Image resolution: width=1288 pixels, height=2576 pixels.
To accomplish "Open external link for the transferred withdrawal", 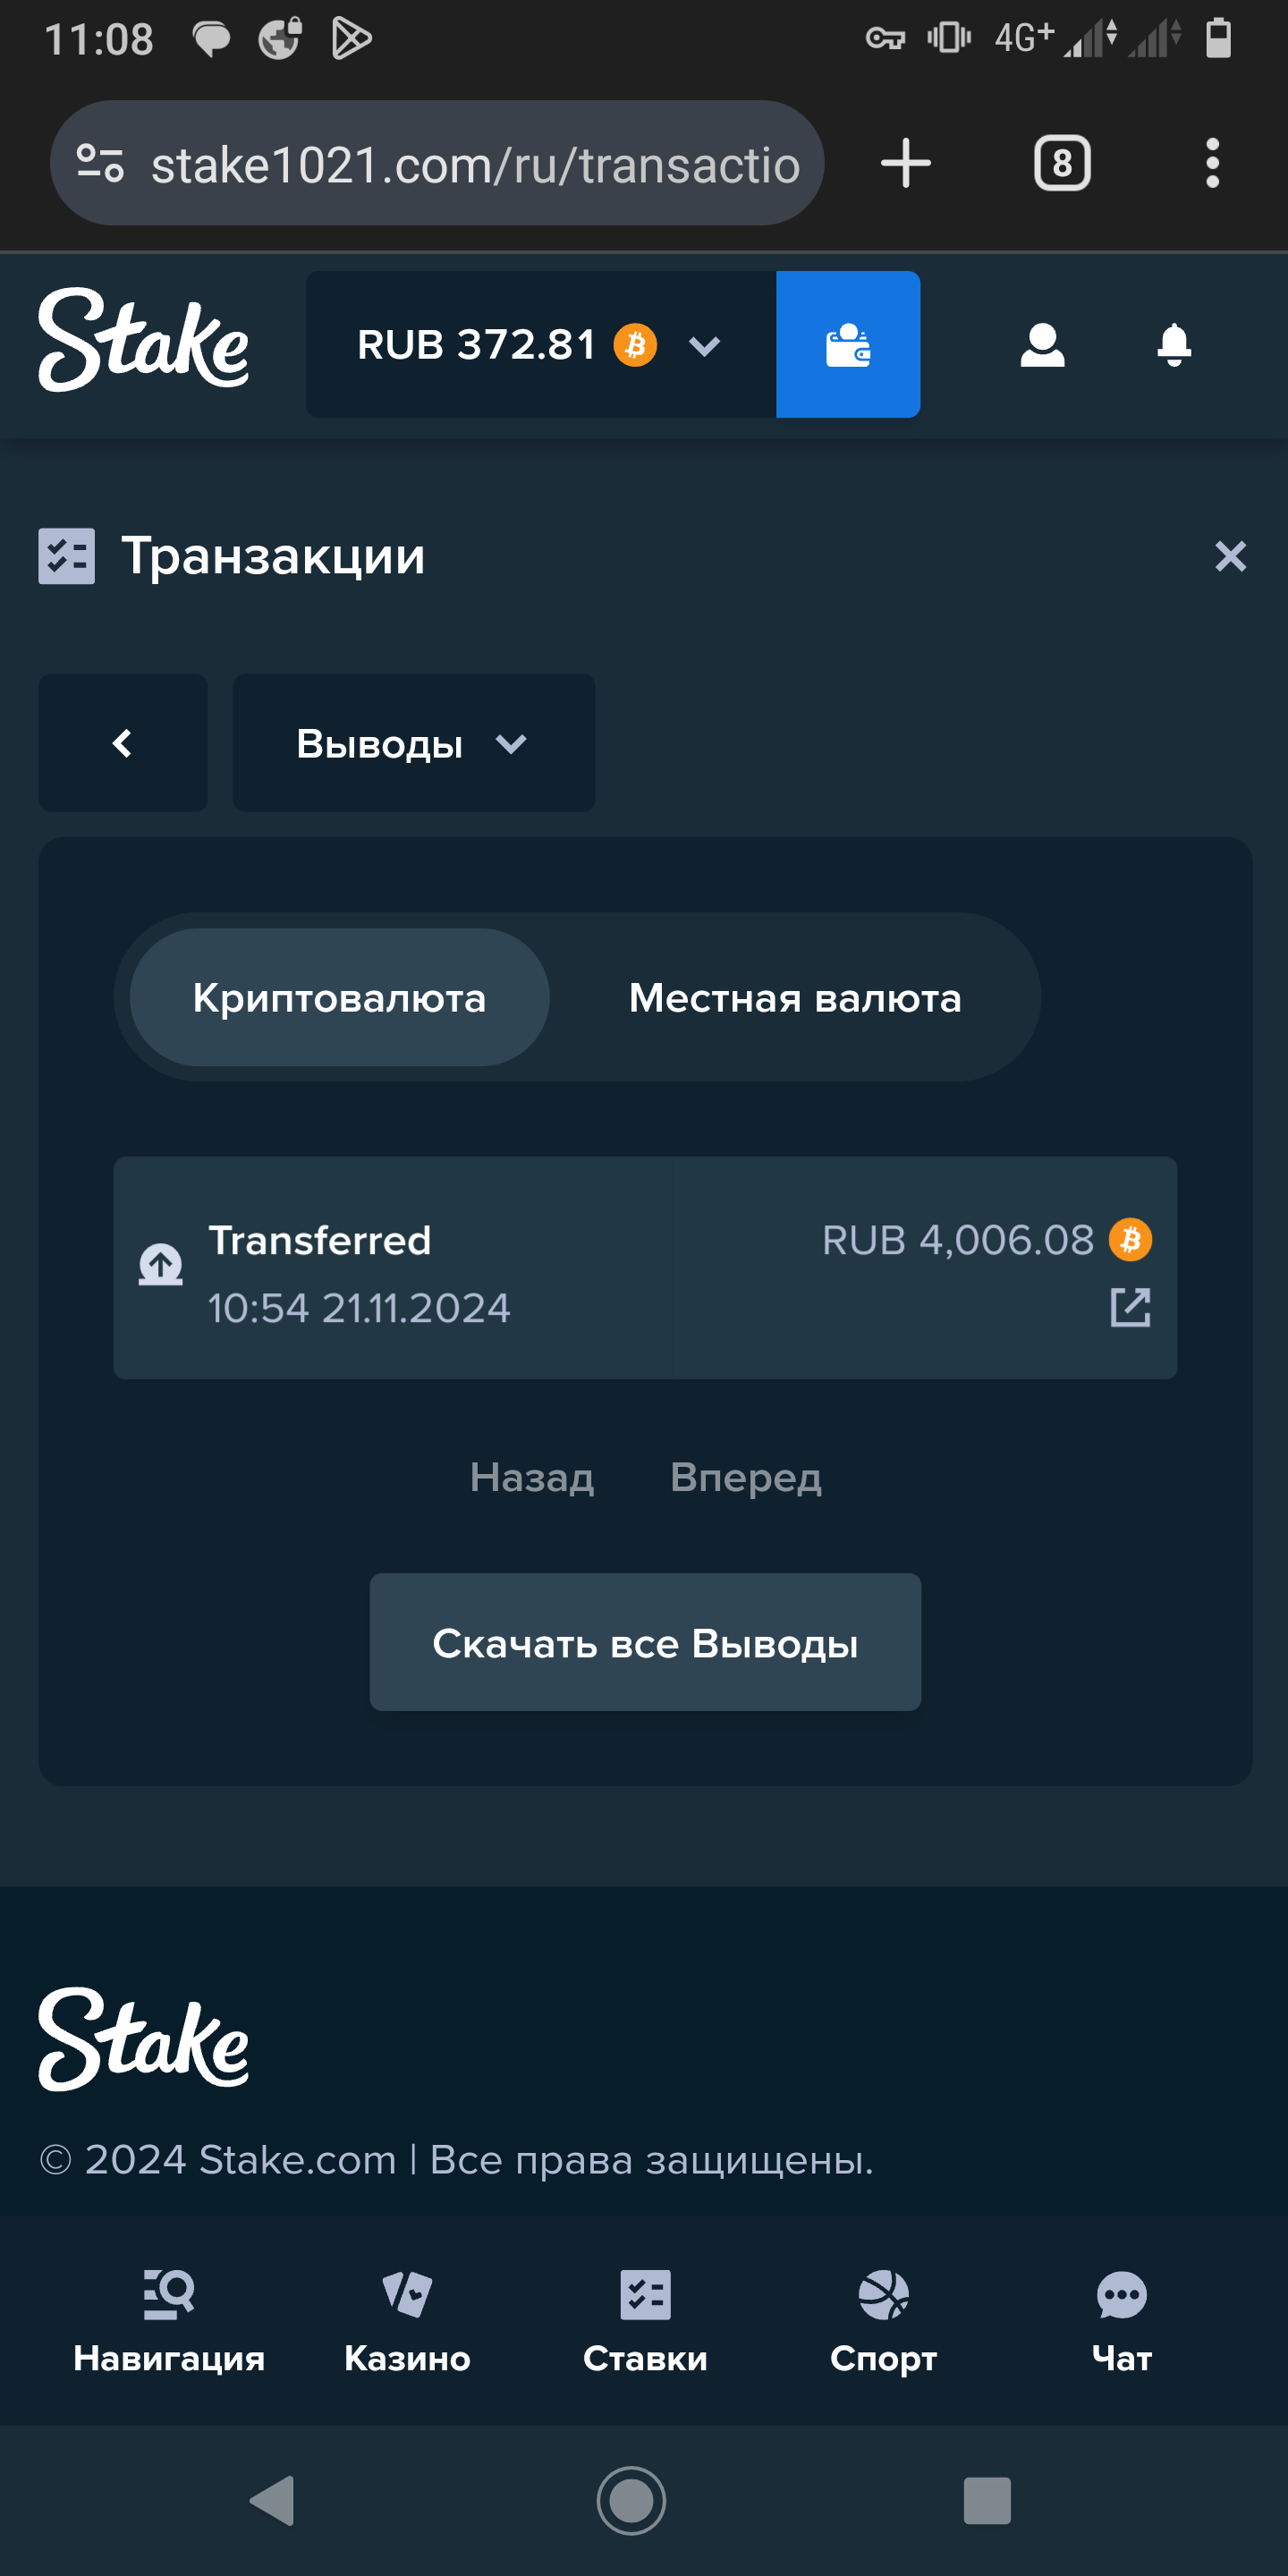I will pos(1130,1307).
